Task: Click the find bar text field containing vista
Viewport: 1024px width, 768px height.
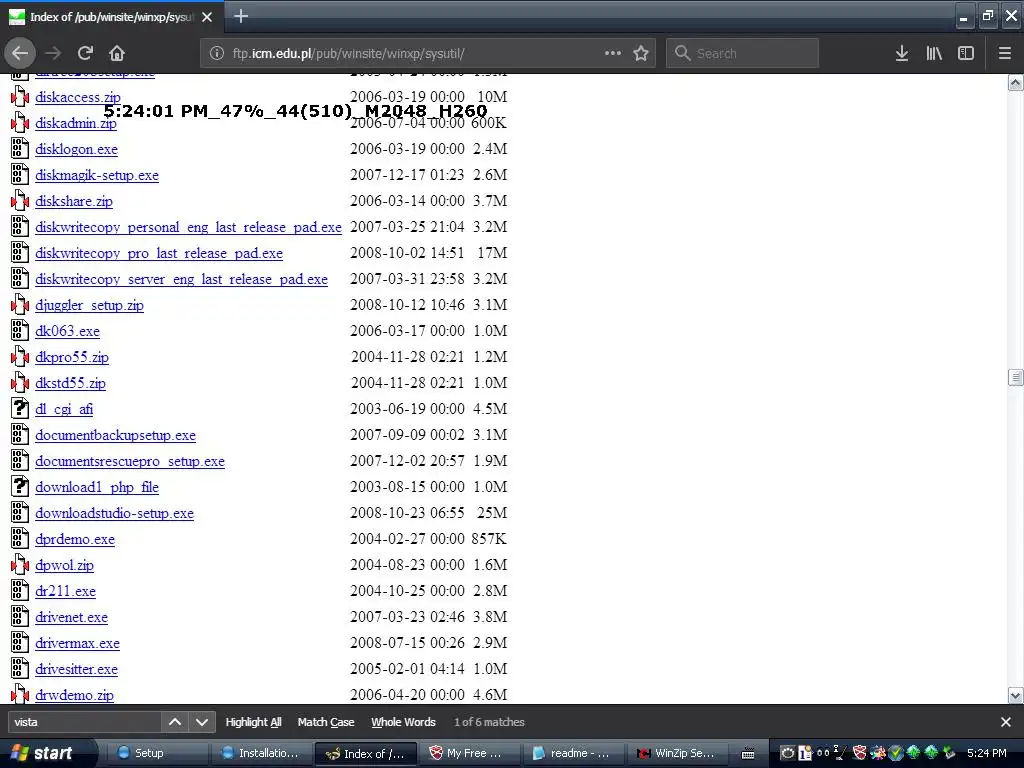Action: 85,722
